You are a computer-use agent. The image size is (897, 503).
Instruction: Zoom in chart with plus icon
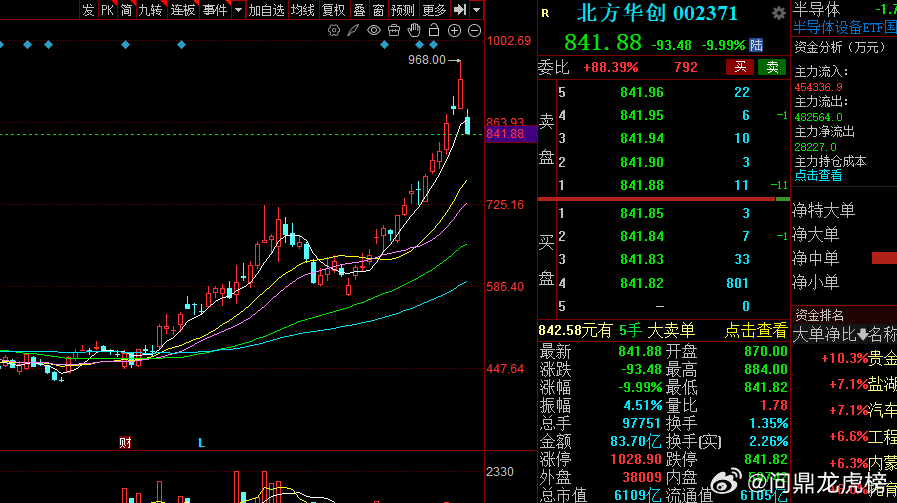click(454, 31)
